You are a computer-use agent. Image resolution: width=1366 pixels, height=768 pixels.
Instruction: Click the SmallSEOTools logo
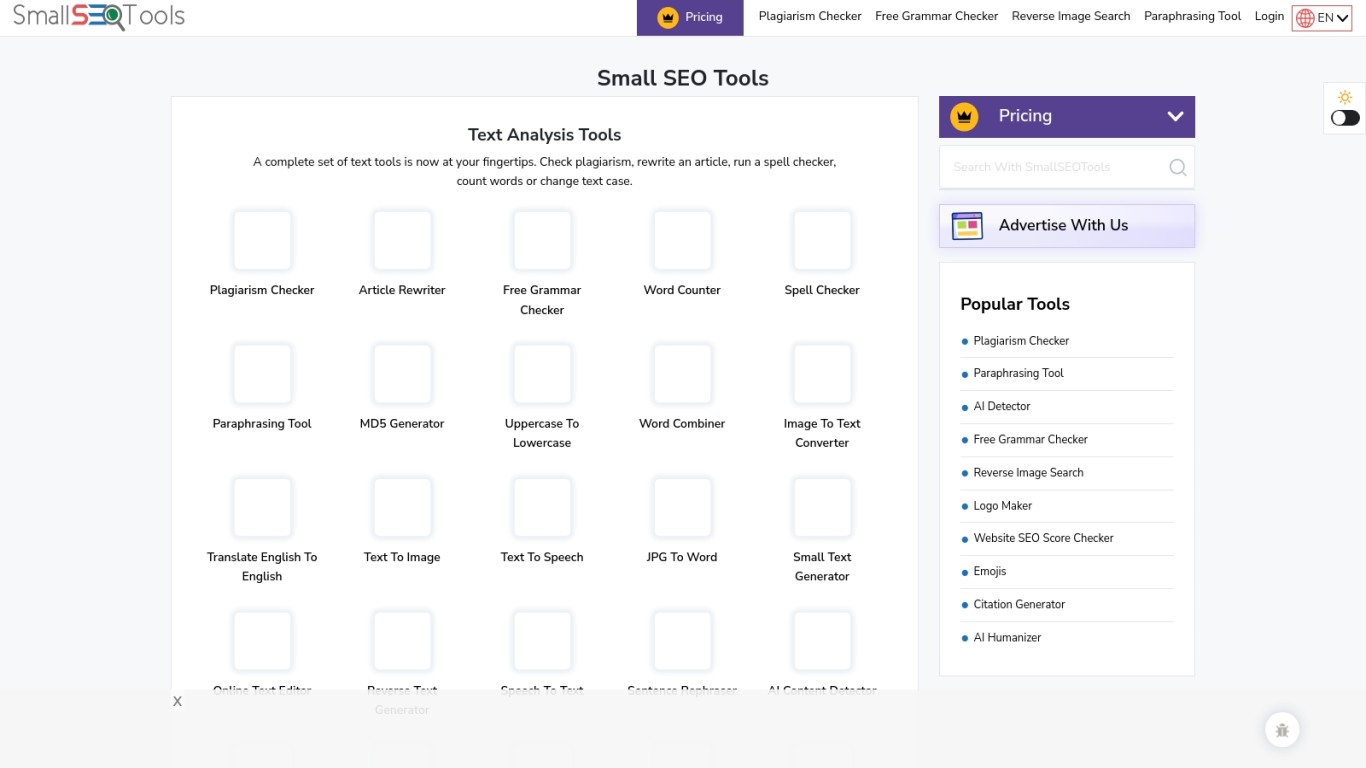coord(99,16)
